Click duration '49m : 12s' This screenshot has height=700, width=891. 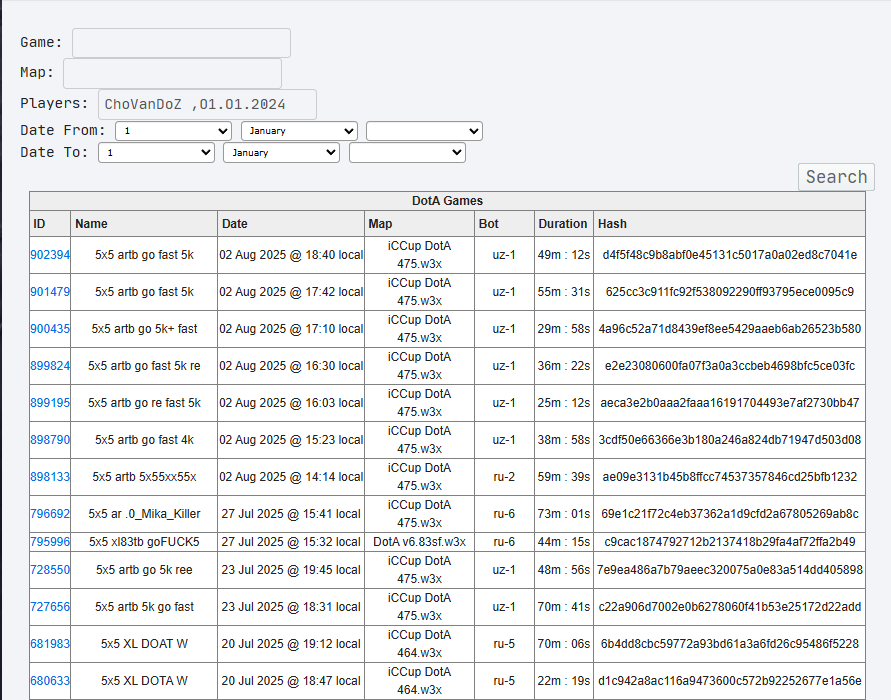[564, 255]
